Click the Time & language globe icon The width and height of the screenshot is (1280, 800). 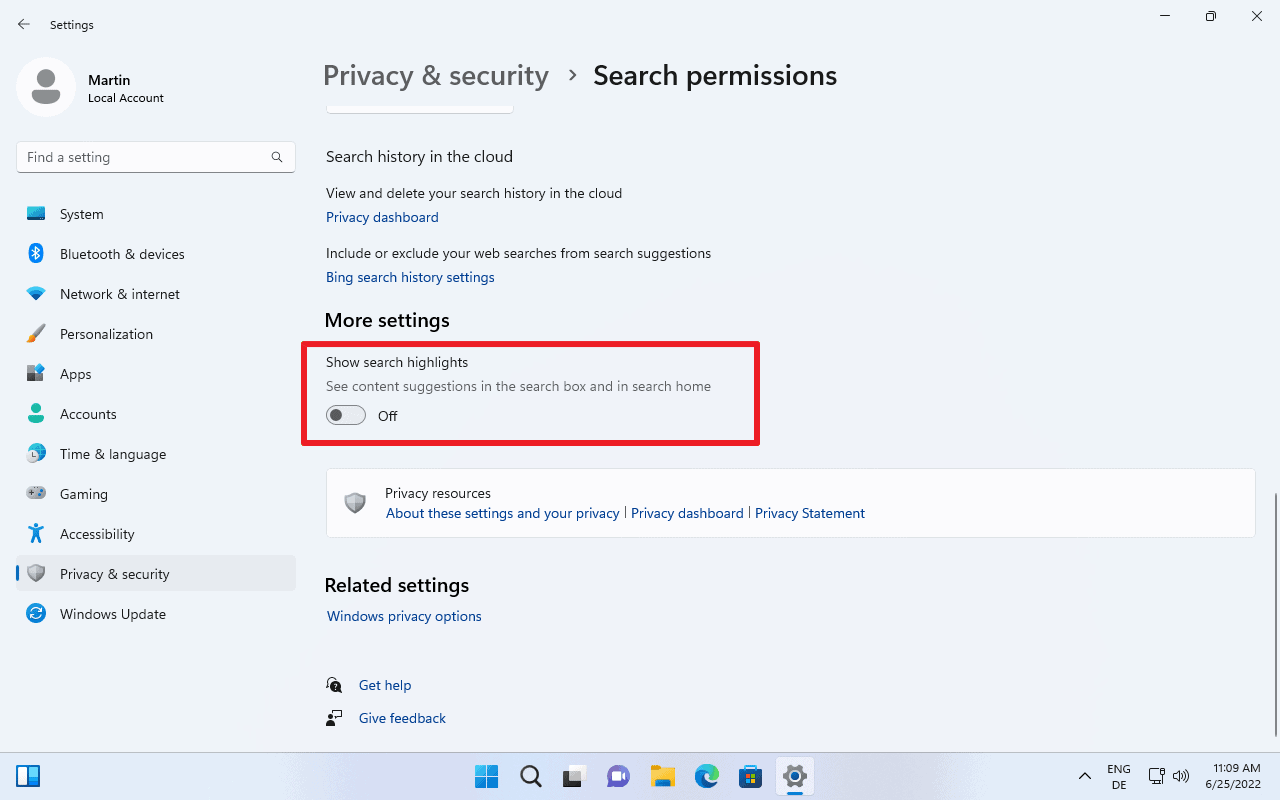36,454
